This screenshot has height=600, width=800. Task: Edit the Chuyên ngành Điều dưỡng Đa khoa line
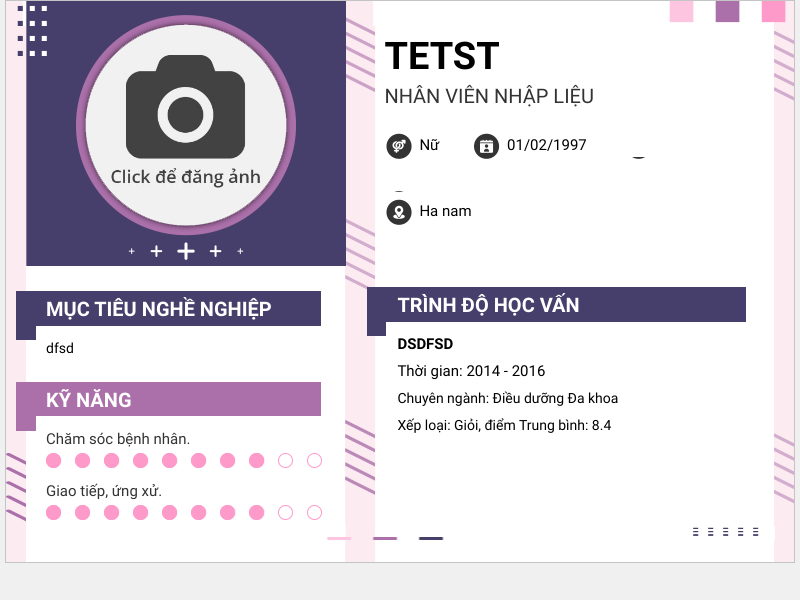tap(507, 398)
